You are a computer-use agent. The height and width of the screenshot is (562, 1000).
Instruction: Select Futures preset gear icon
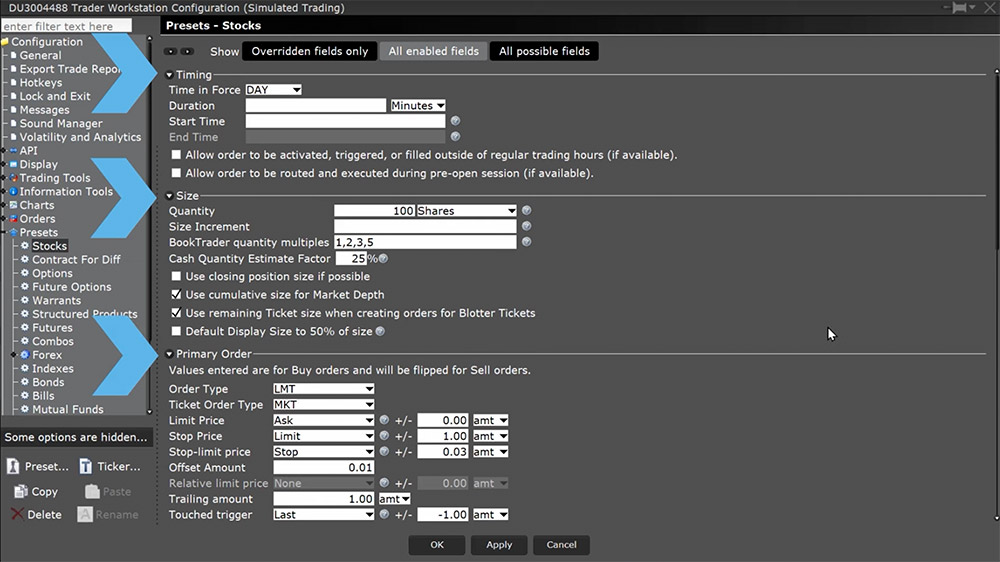(x=25, y=327)
